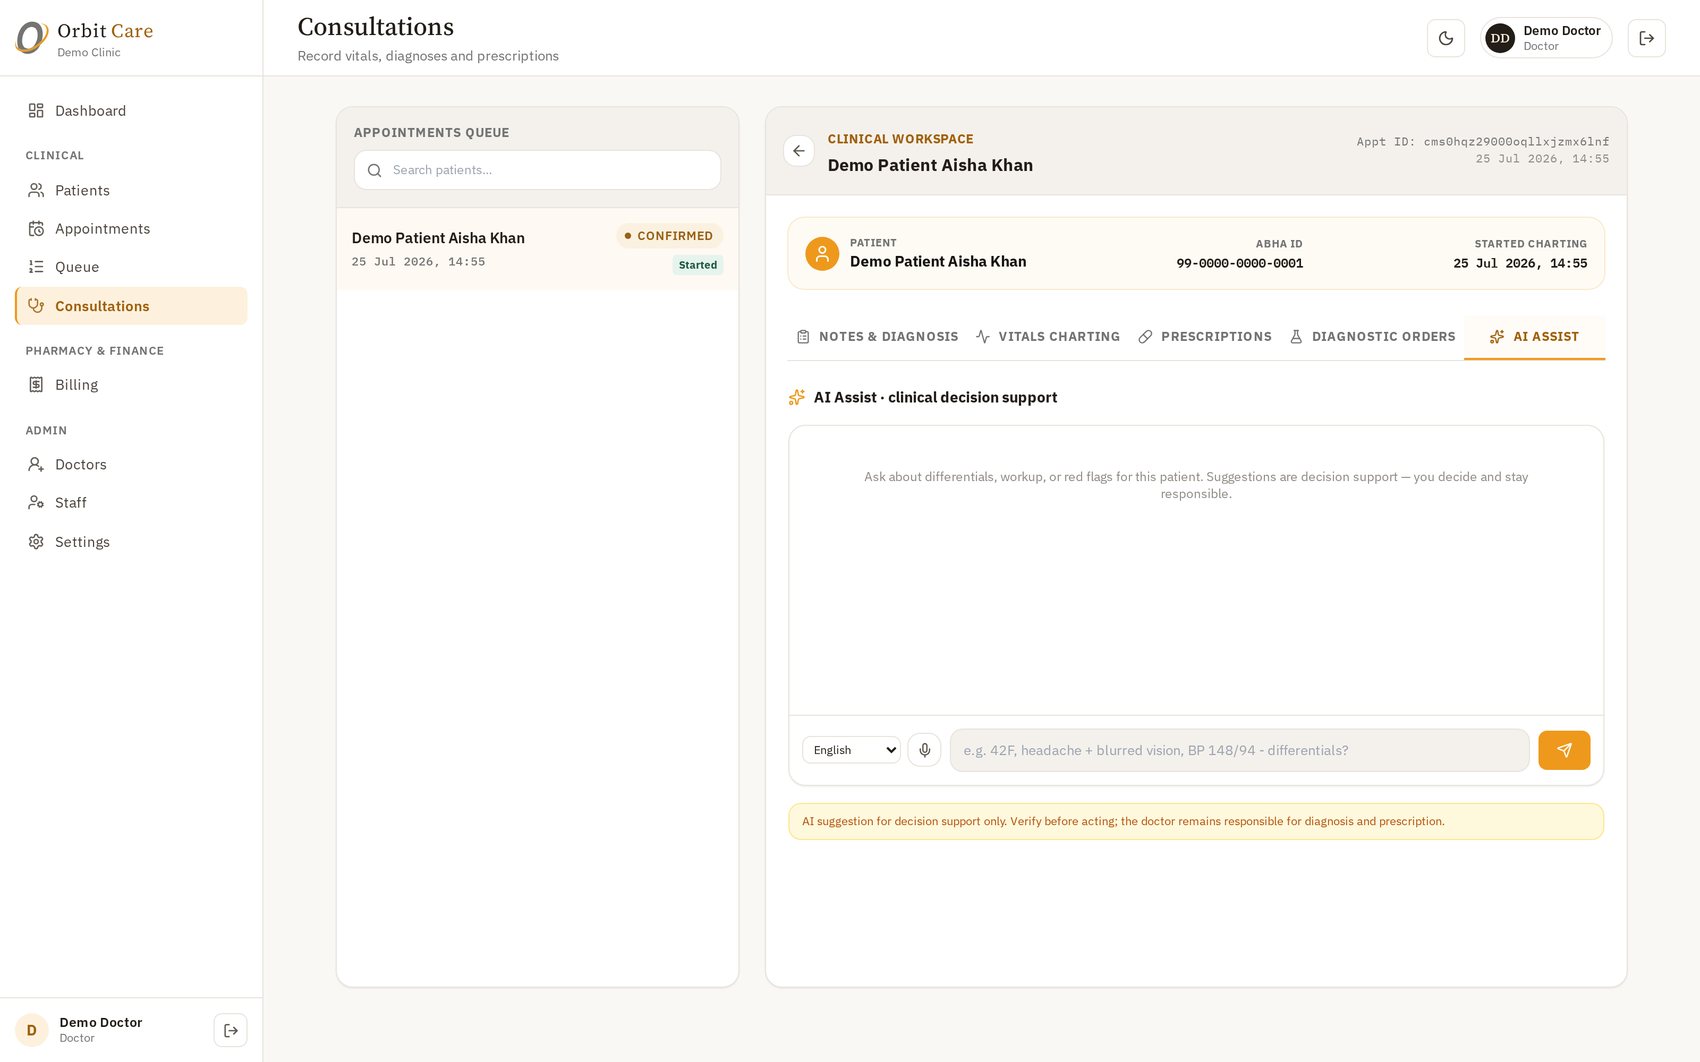The image size is (1700, 1062).
Task: Click the Orbit Care logo icon
Action: click(32, 38)
